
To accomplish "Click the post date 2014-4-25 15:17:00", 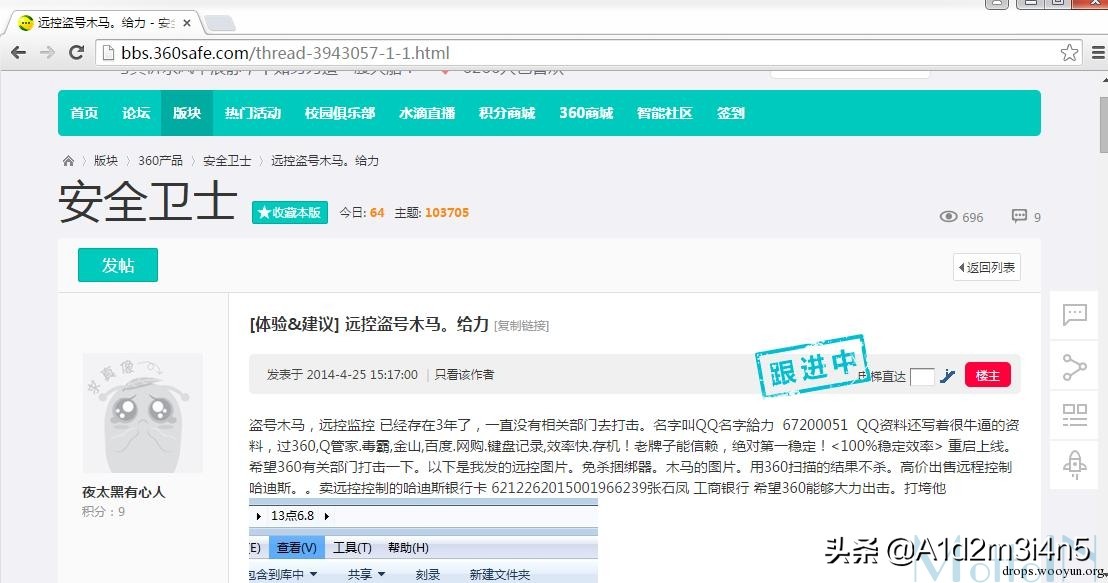I will (362, 375).
